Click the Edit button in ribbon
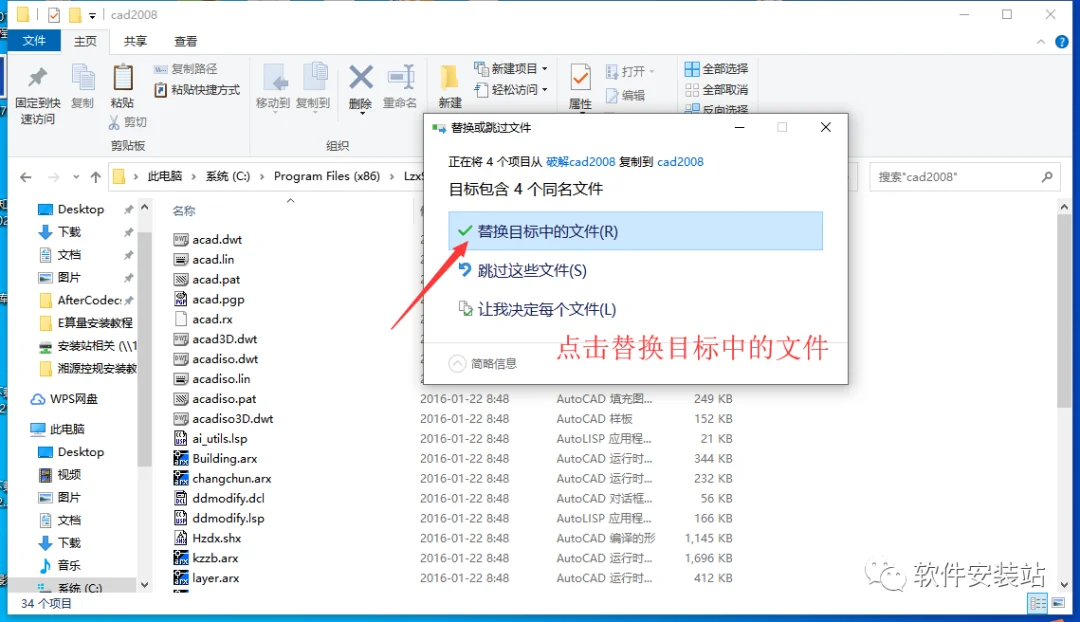 (x=625, y=96)
